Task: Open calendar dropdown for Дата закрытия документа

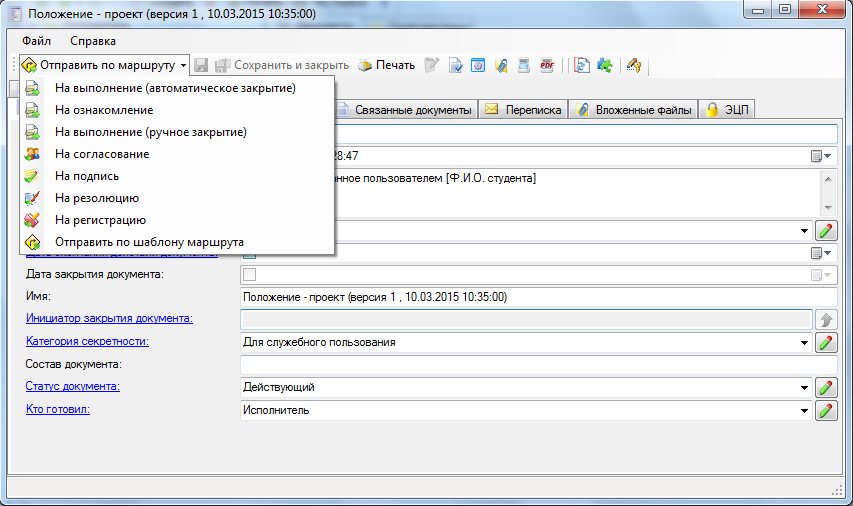Action: click(x=821, y=275)
